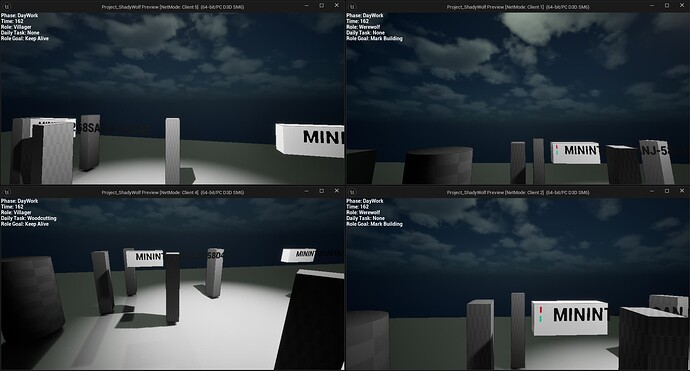
Task: Minimize the Client 2 preview window
Action: 652,191
